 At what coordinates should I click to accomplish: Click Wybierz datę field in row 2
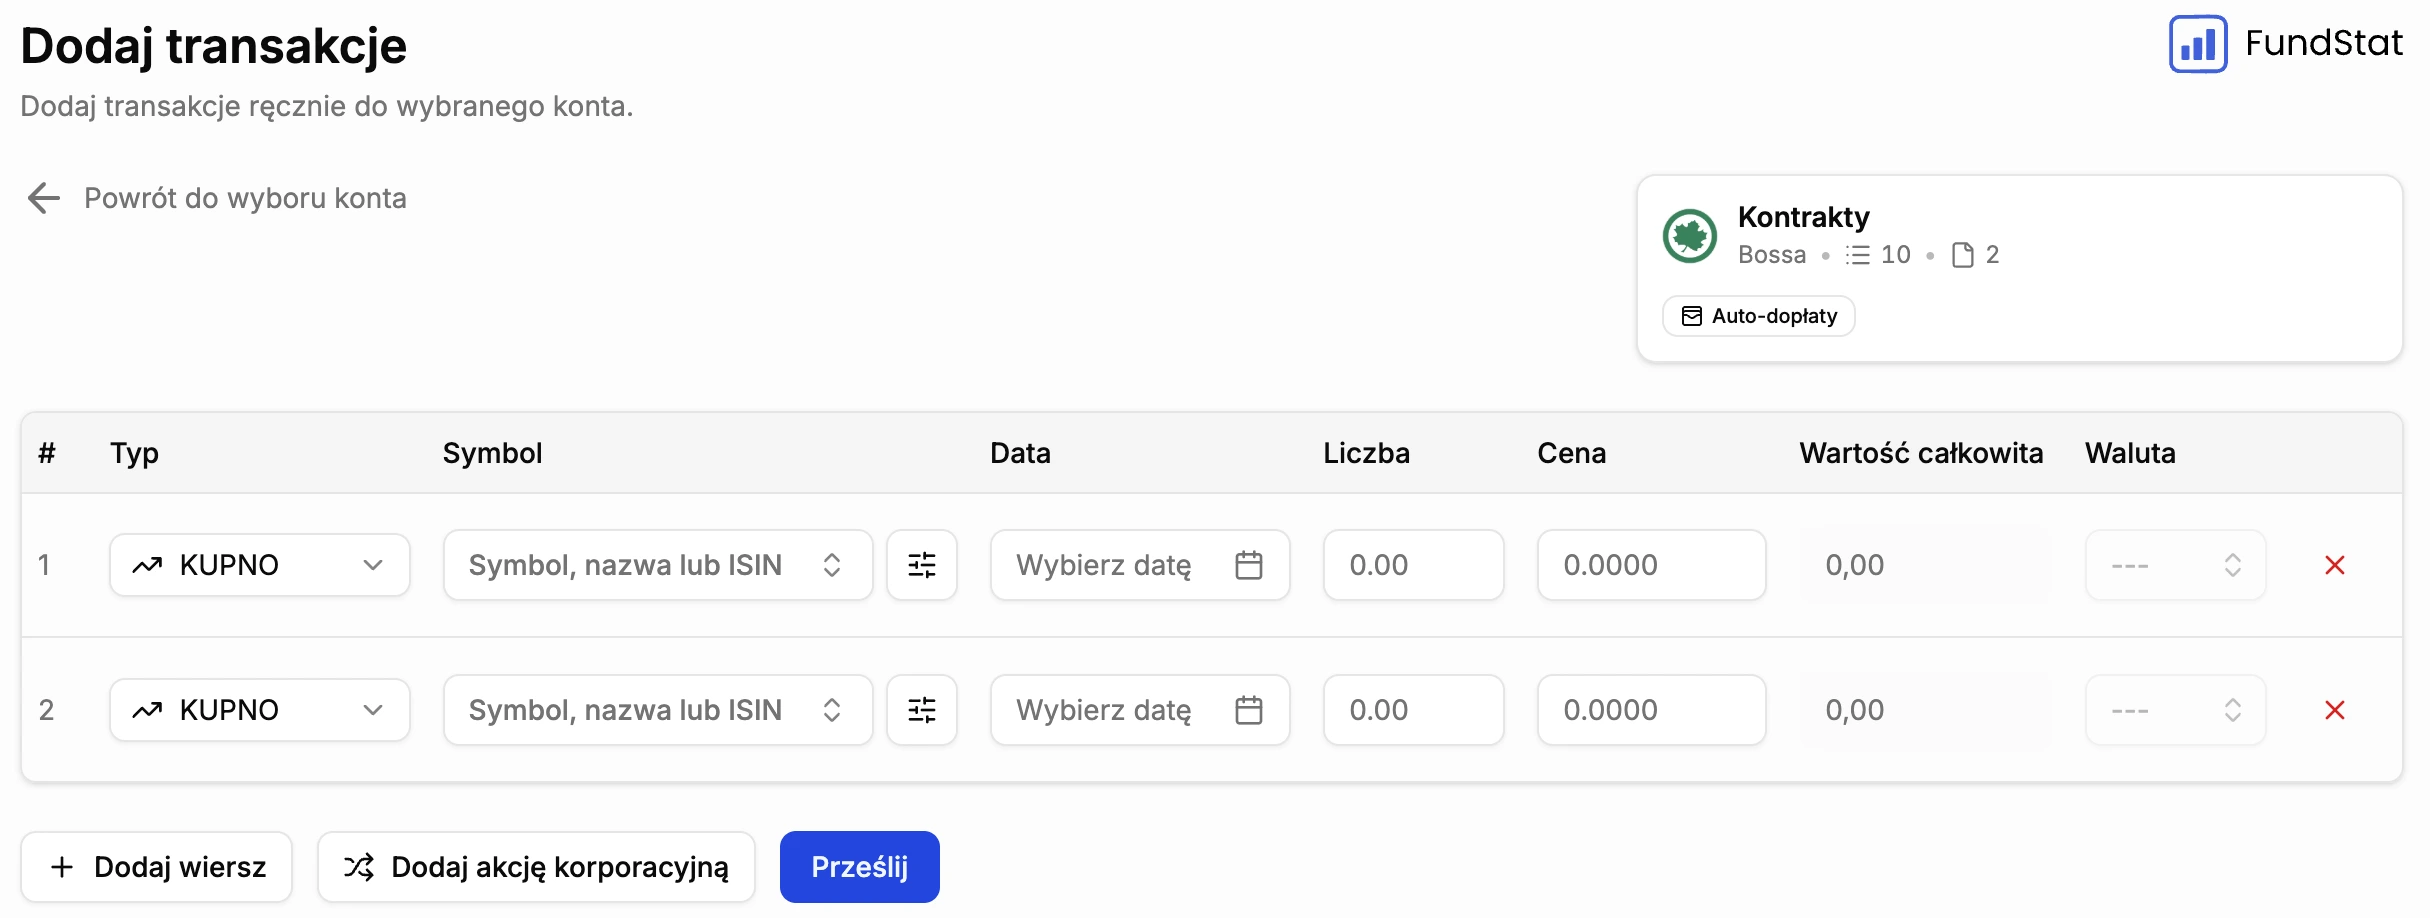click(x=1140, y=710)
